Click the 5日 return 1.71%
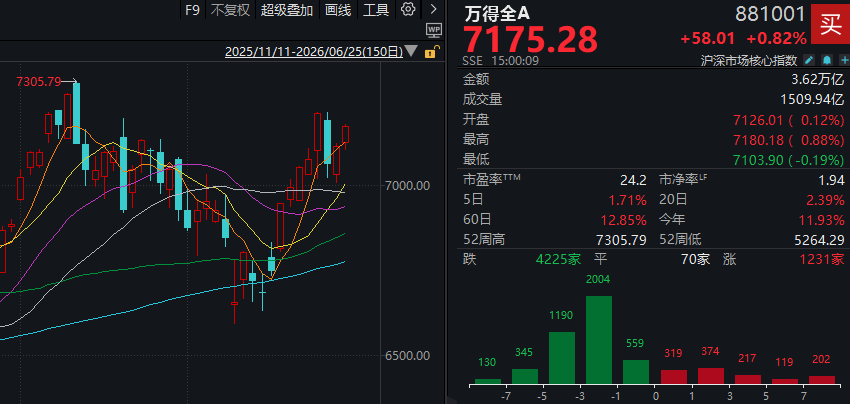The height and width of the screenshot is (404, 850). click(x=628, y=200)
